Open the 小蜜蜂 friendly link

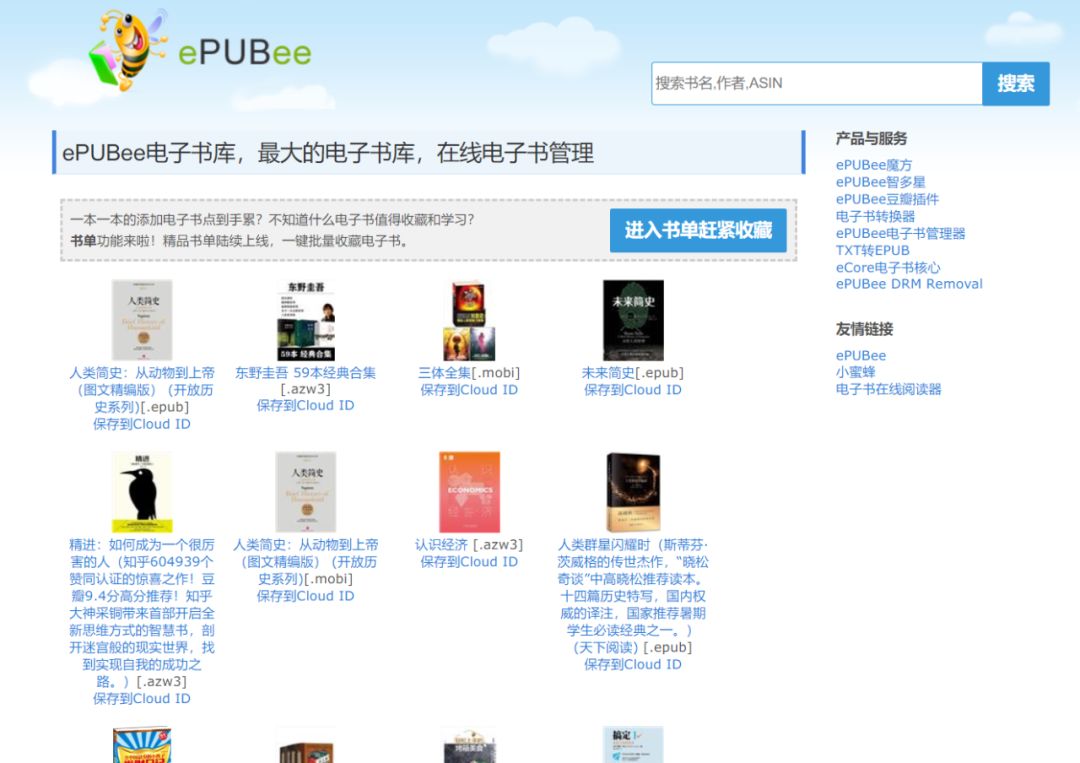[857, 371]
